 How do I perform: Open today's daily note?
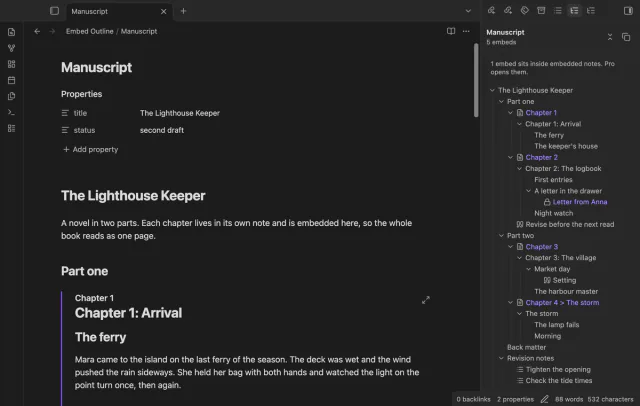(11, 80)
